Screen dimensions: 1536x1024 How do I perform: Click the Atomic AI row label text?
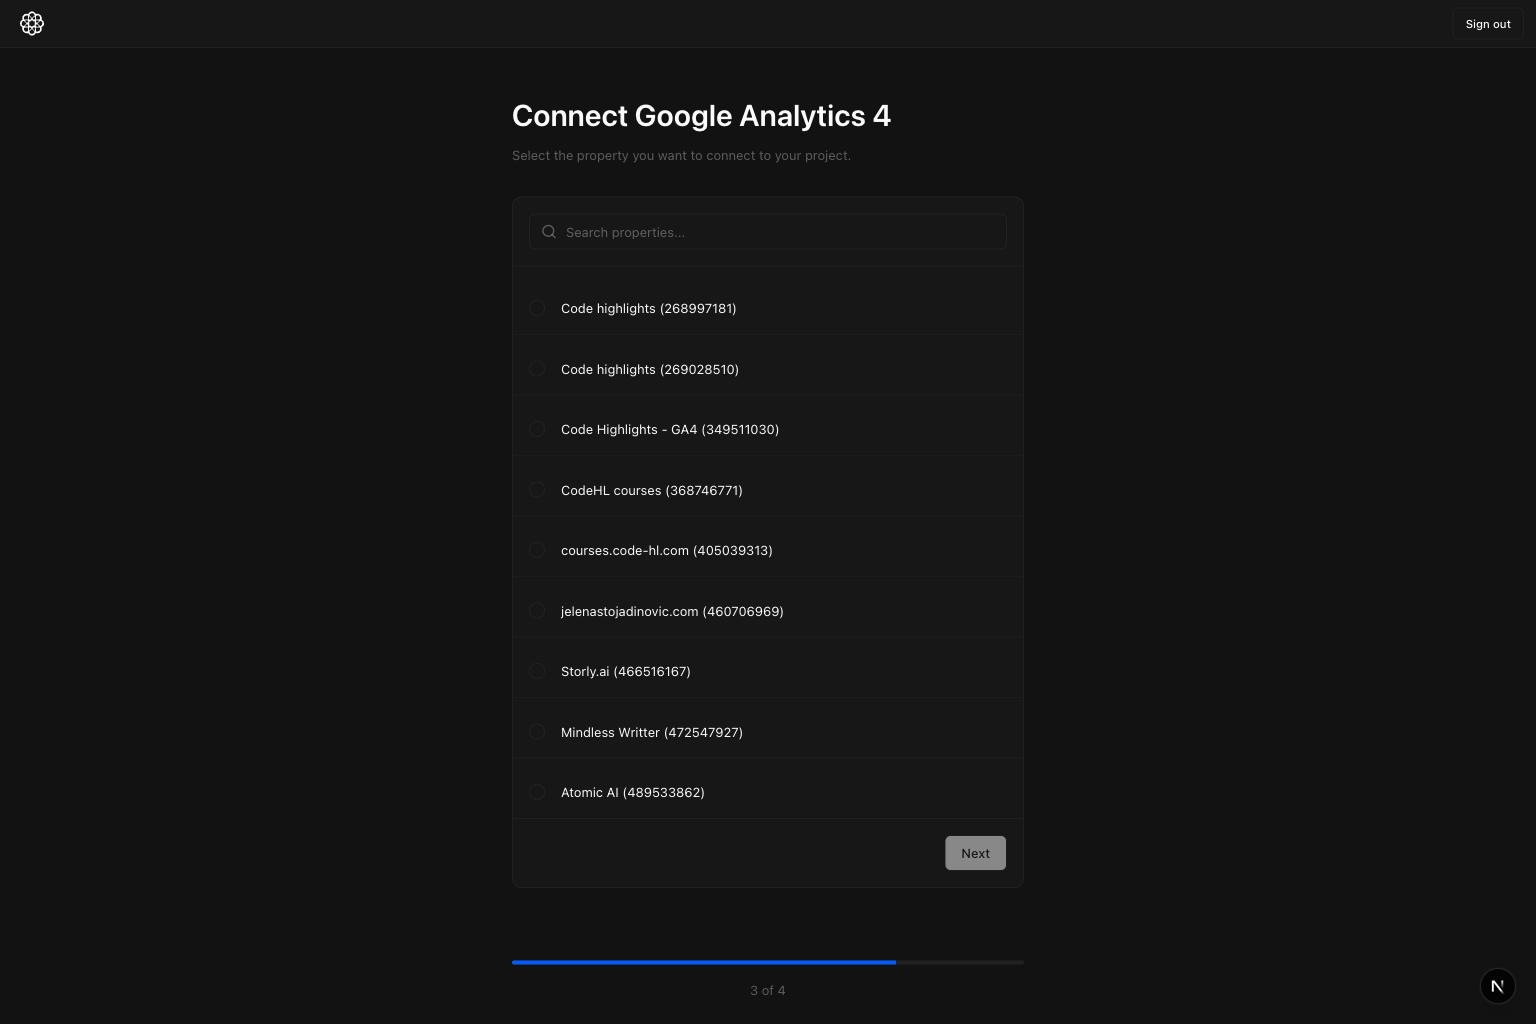pos(633,792)
